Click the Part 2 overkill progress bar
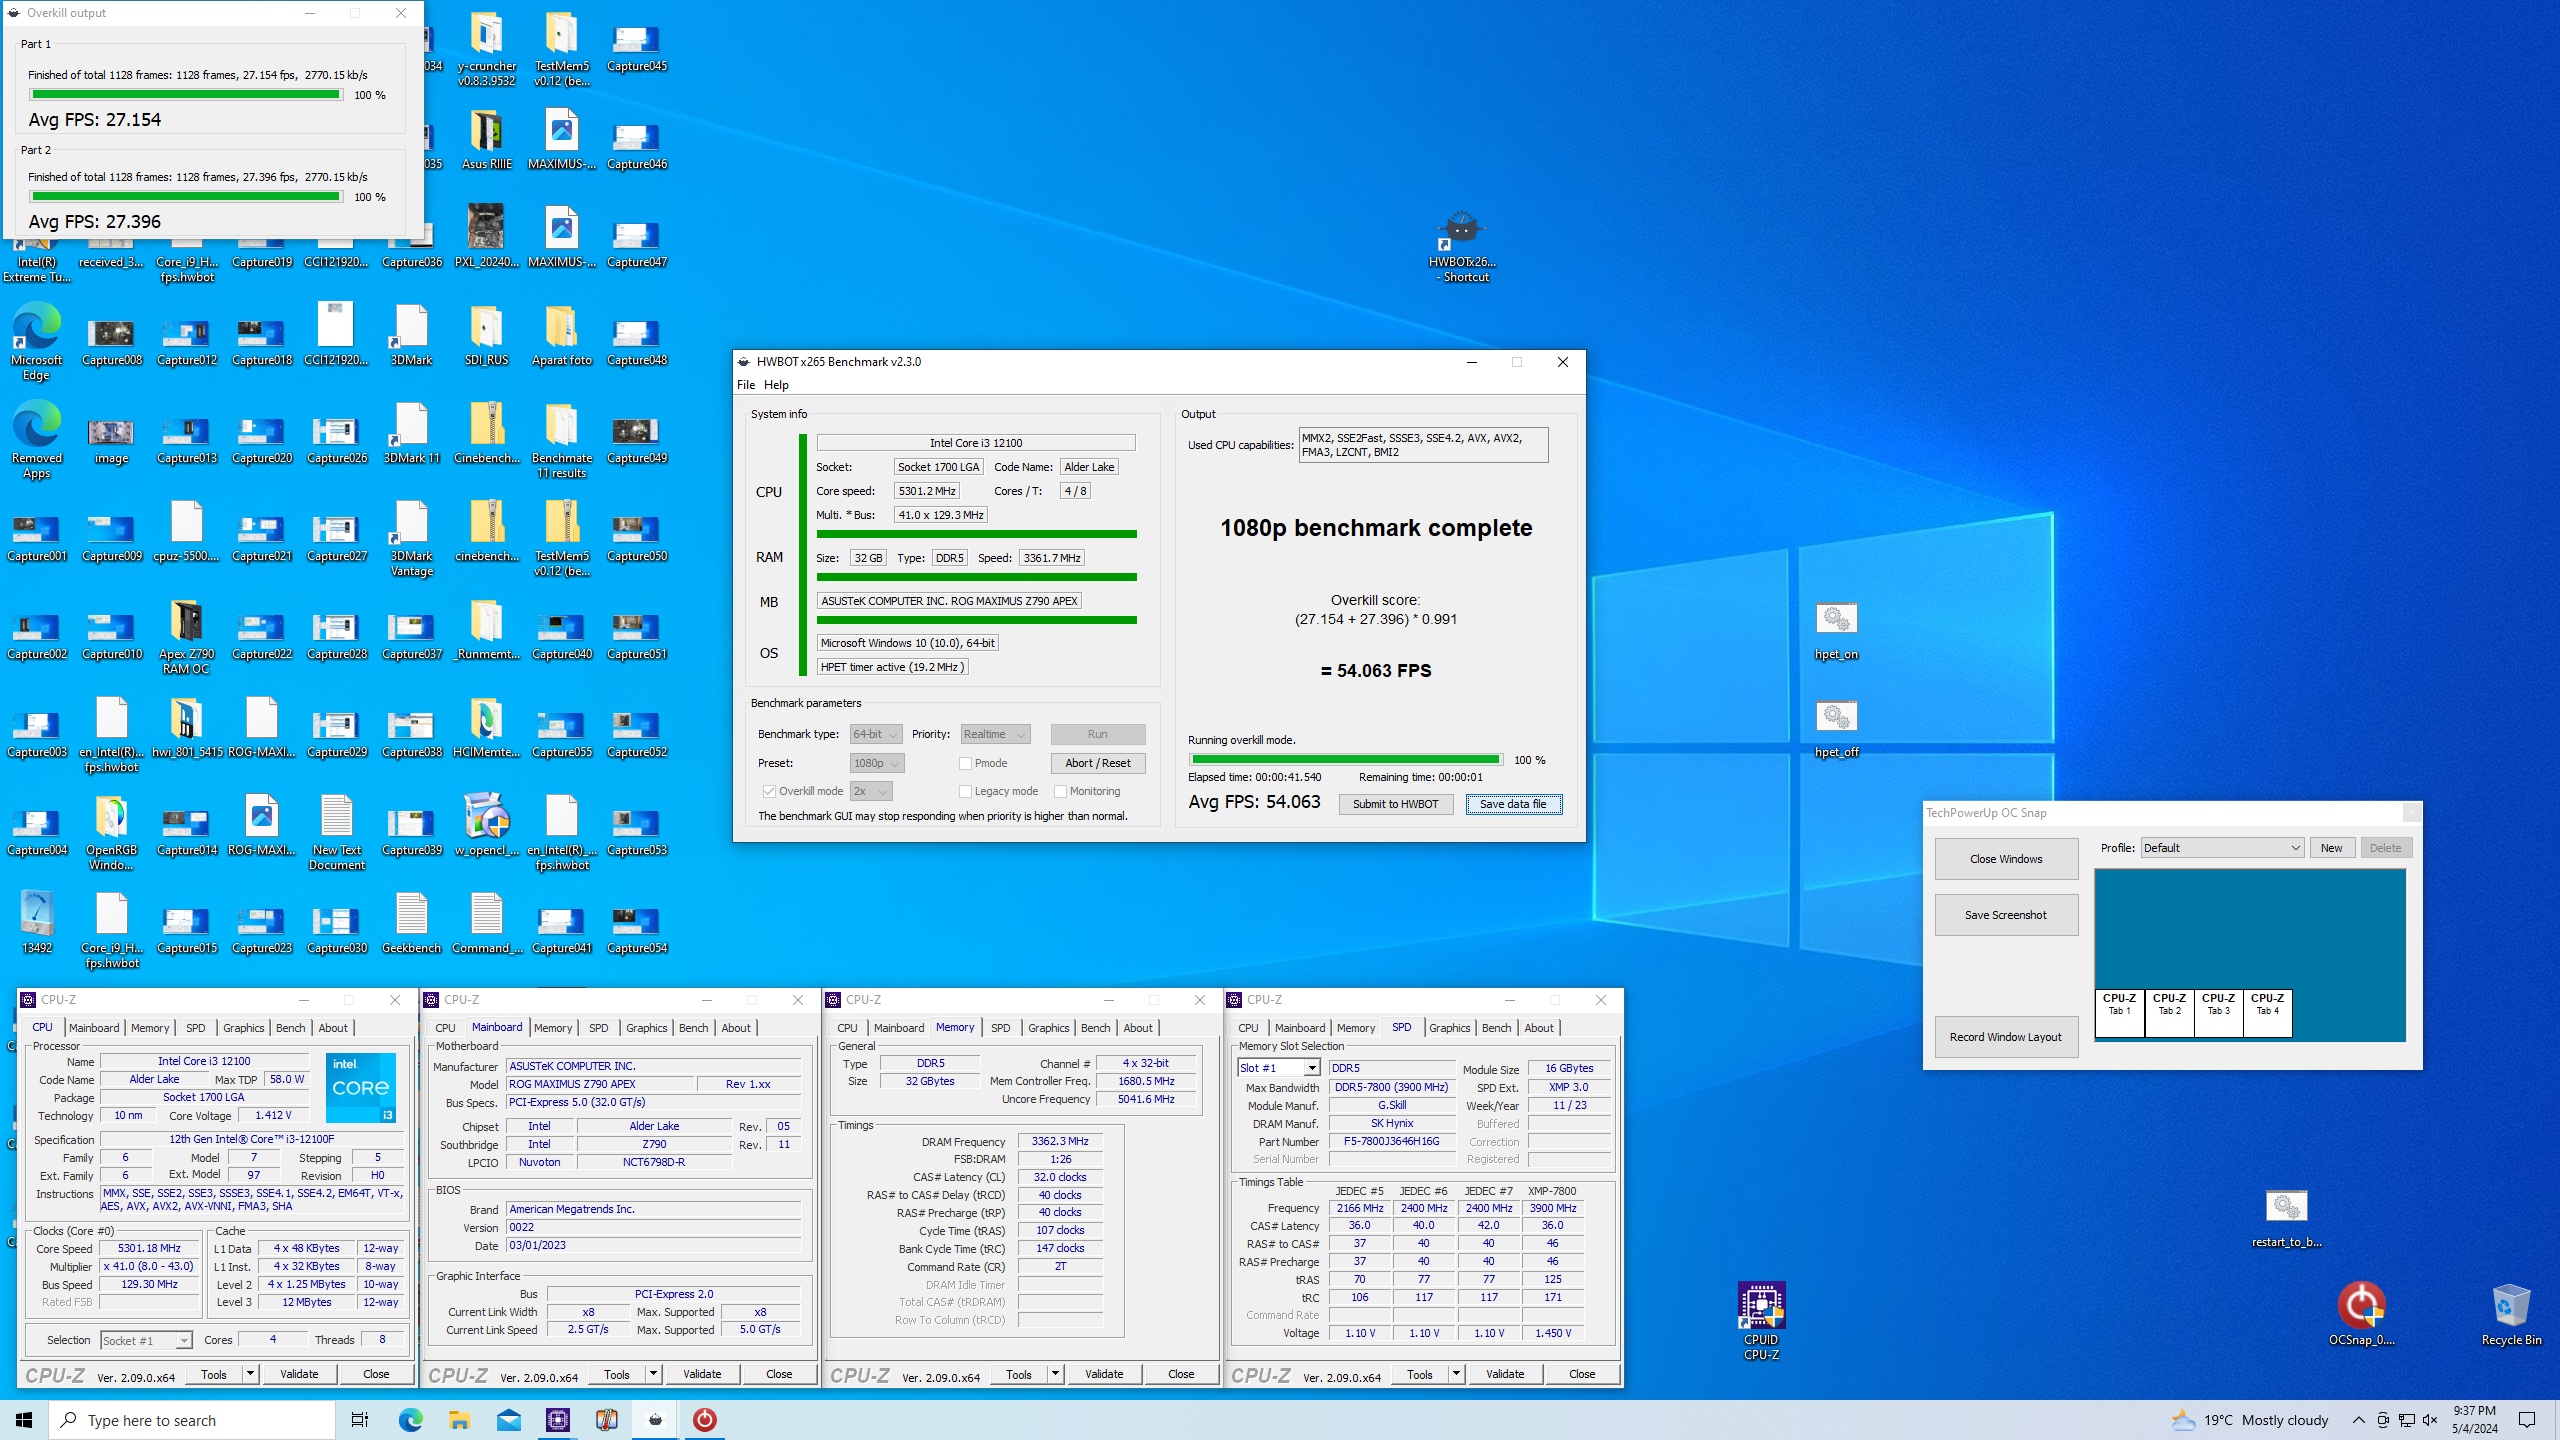Viewport: 2560px width, 1440px height. pos(186,197)
